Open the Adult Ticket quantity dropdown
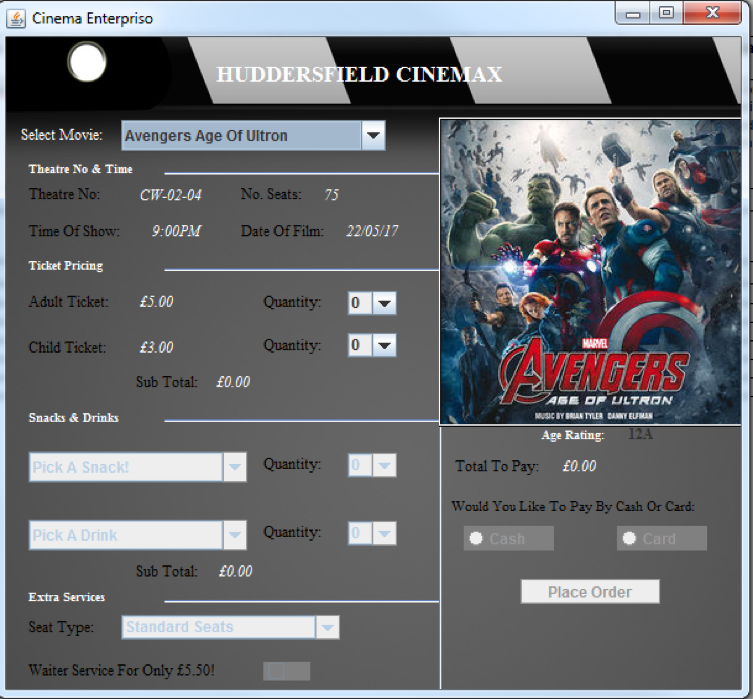Screen dimensions: 753x699 point(372,303)
